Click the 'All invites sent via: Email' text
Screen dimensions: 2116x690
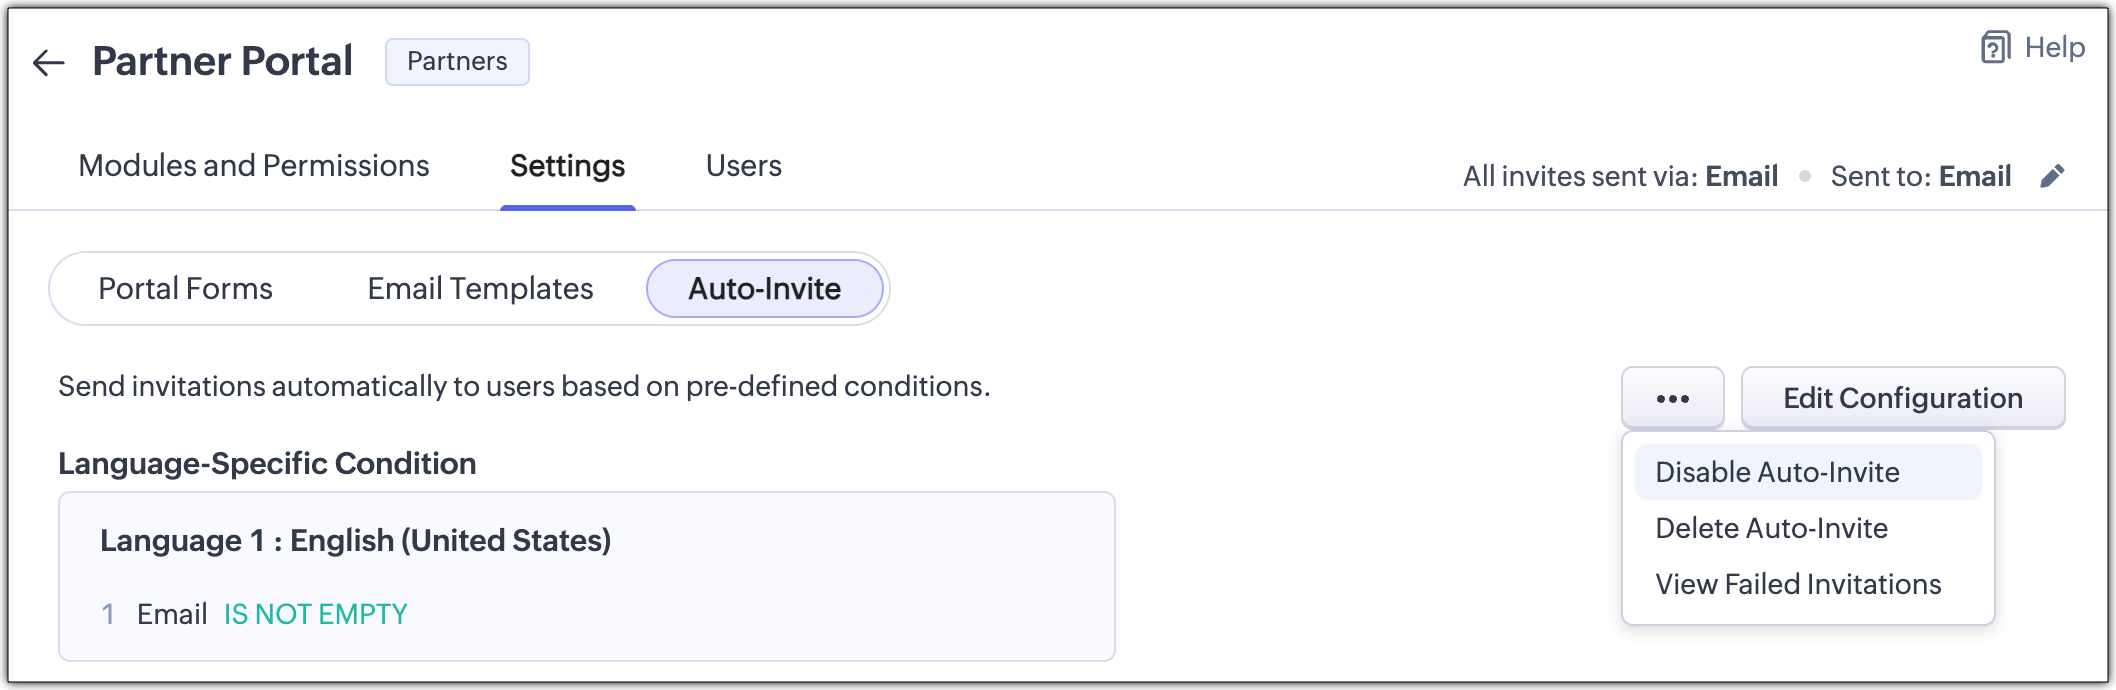(x=1620, y=177)
